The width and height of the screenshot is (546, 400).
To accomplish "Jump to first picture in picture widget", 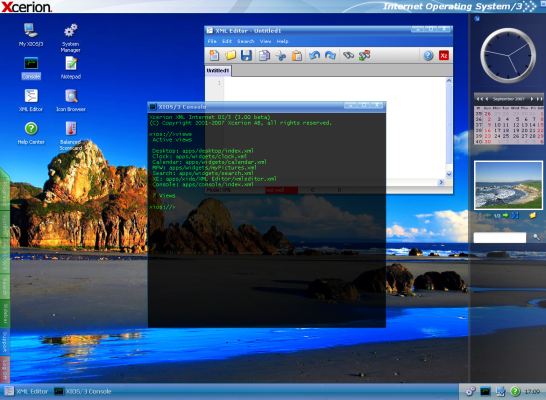I will point(479,216).
